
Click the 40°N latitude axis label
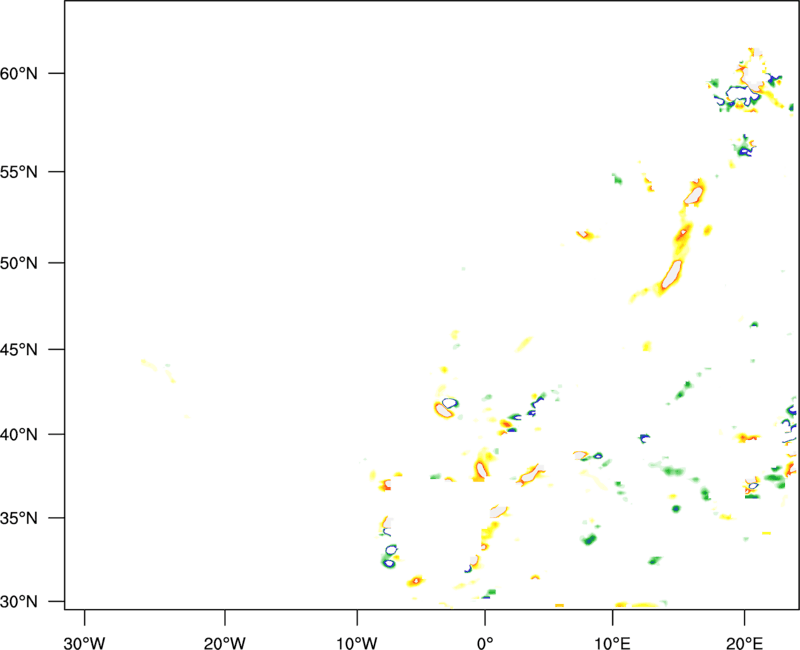tap(19, 435)
